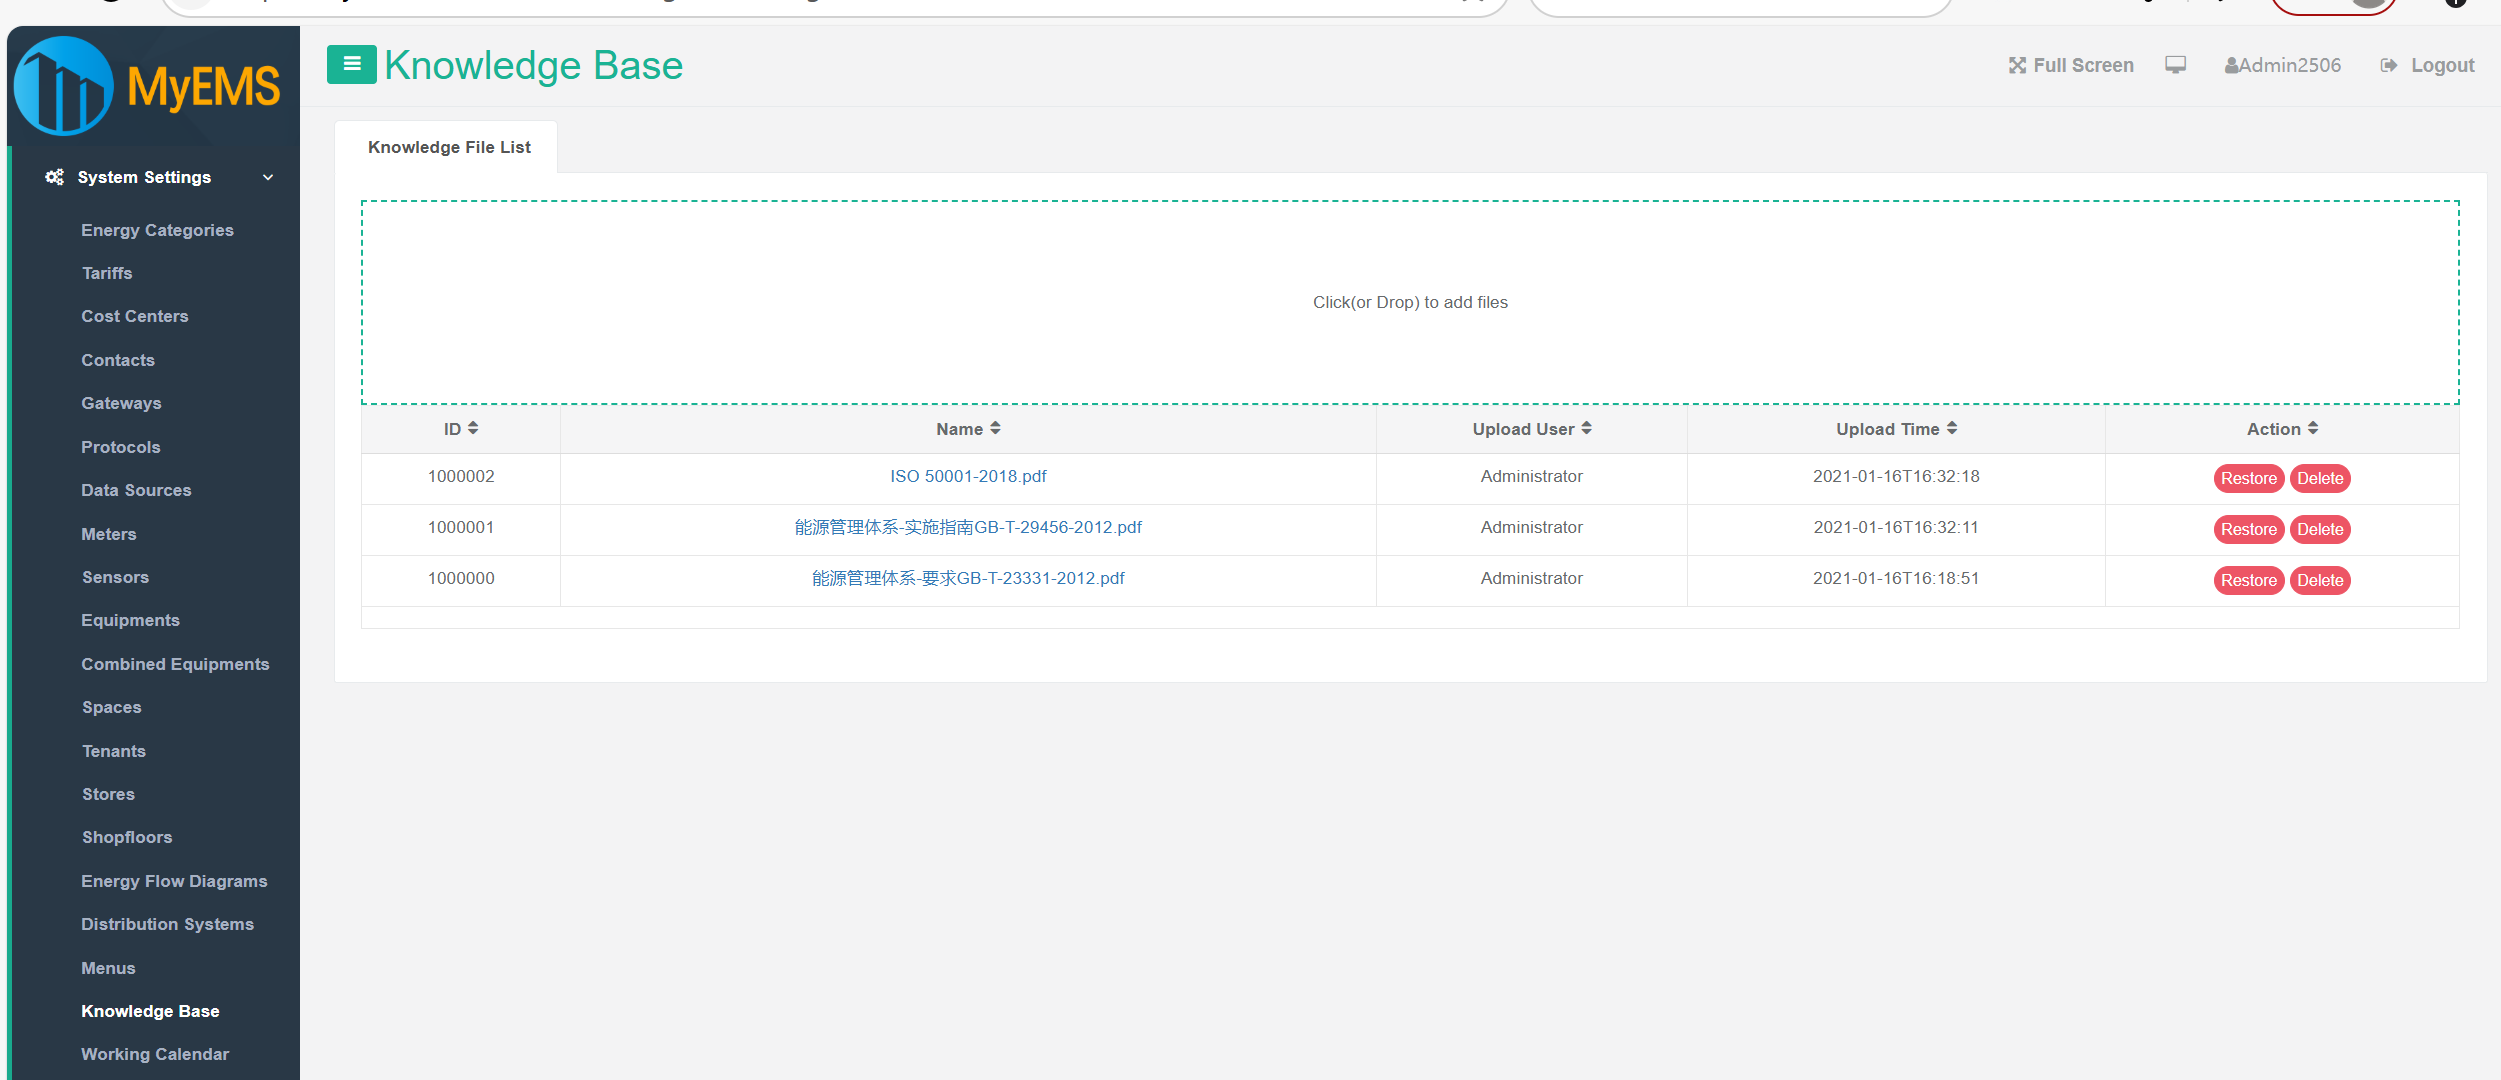This screenshot has width=2501, height=1080.
Task: Click the Logout icon
Action: tap(2388, 66)
